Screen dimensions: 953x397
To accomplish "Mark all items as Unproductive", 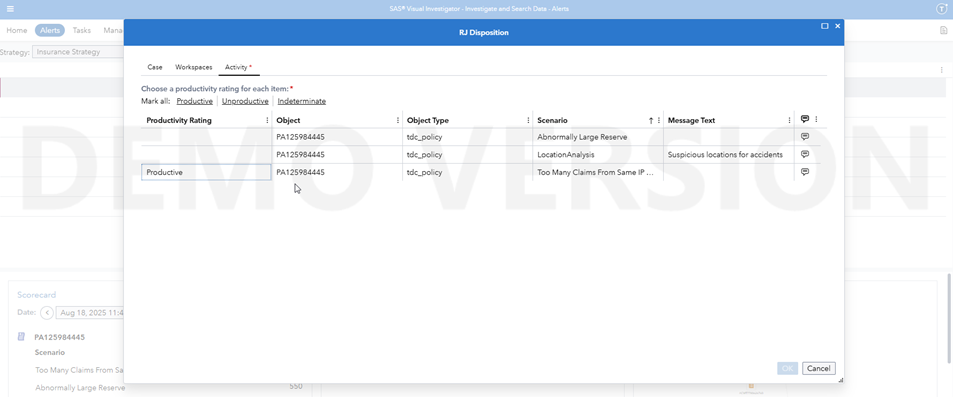I will [x=245, y=101].
